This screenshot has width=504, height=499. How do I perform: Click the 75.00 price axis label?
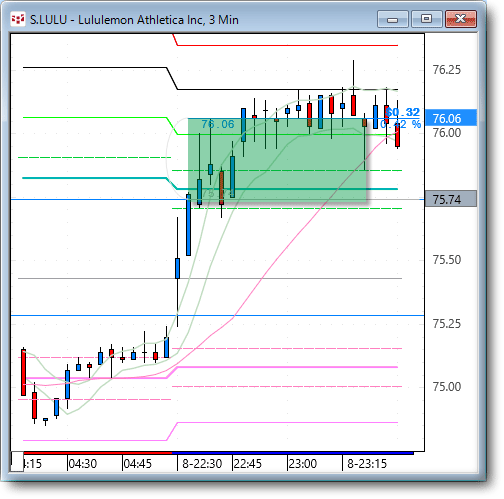coord(447,387)
